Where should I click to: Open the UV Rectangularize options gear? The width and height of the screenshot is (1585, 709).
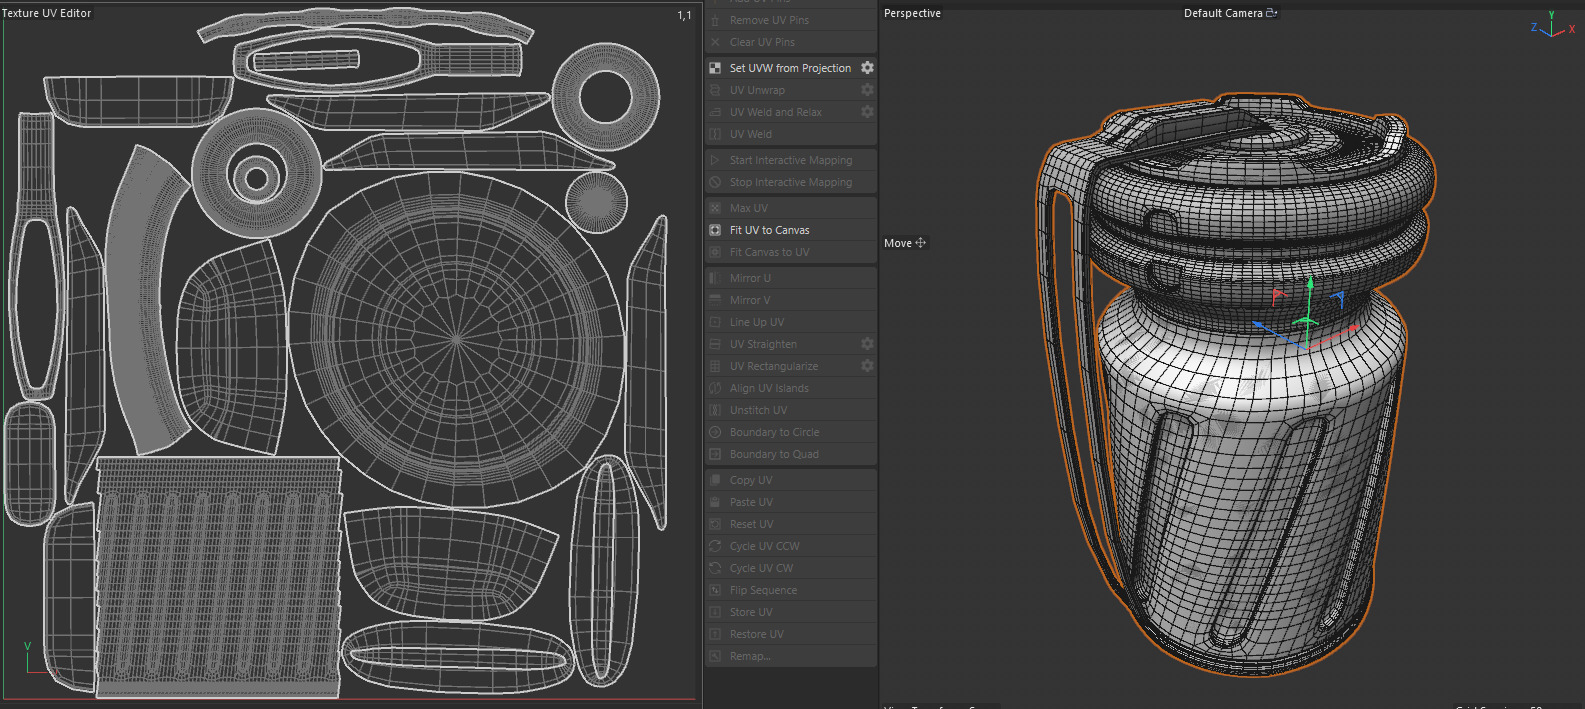pos(867,366)
